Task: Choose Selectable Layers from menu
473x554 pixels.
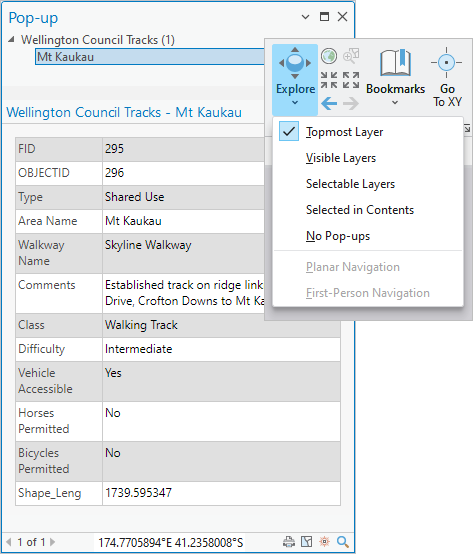Action: pos(350,184)
